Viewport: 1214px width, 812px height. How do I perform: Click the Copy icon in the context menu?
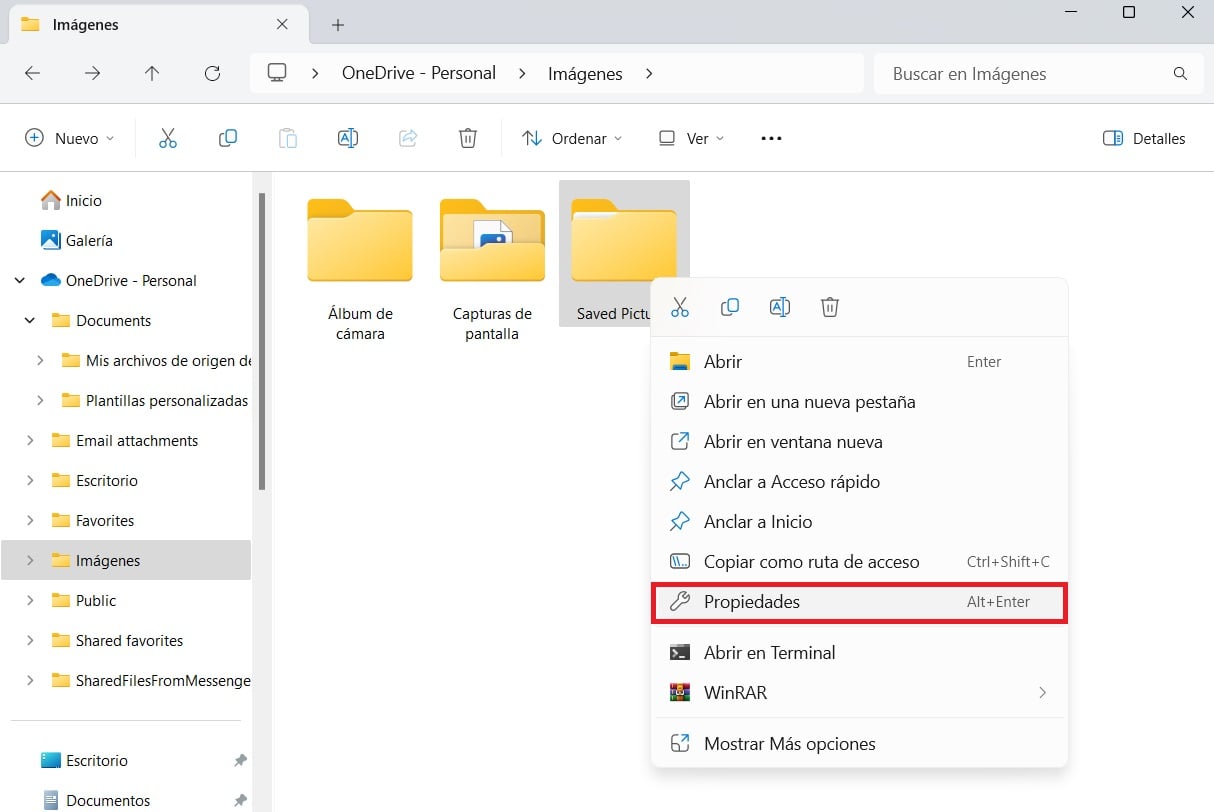[730, 307]
